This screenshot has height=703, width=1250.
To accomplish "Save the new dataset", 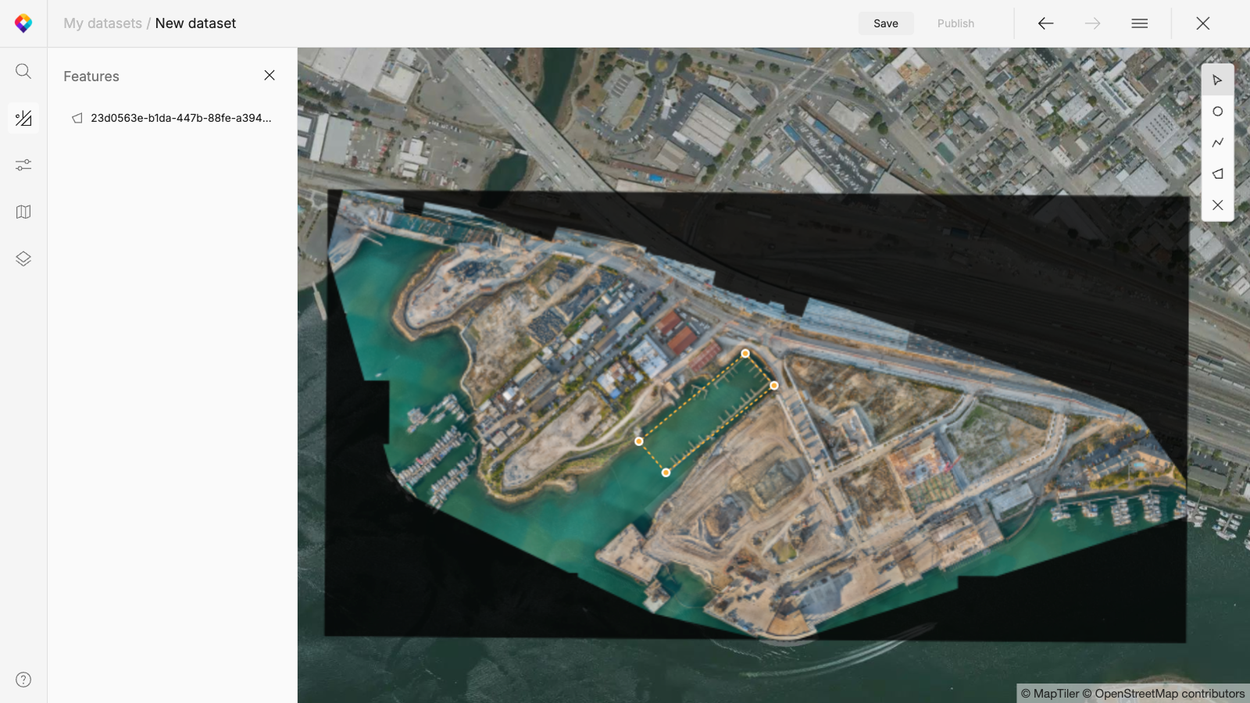I will coord(886,22).
